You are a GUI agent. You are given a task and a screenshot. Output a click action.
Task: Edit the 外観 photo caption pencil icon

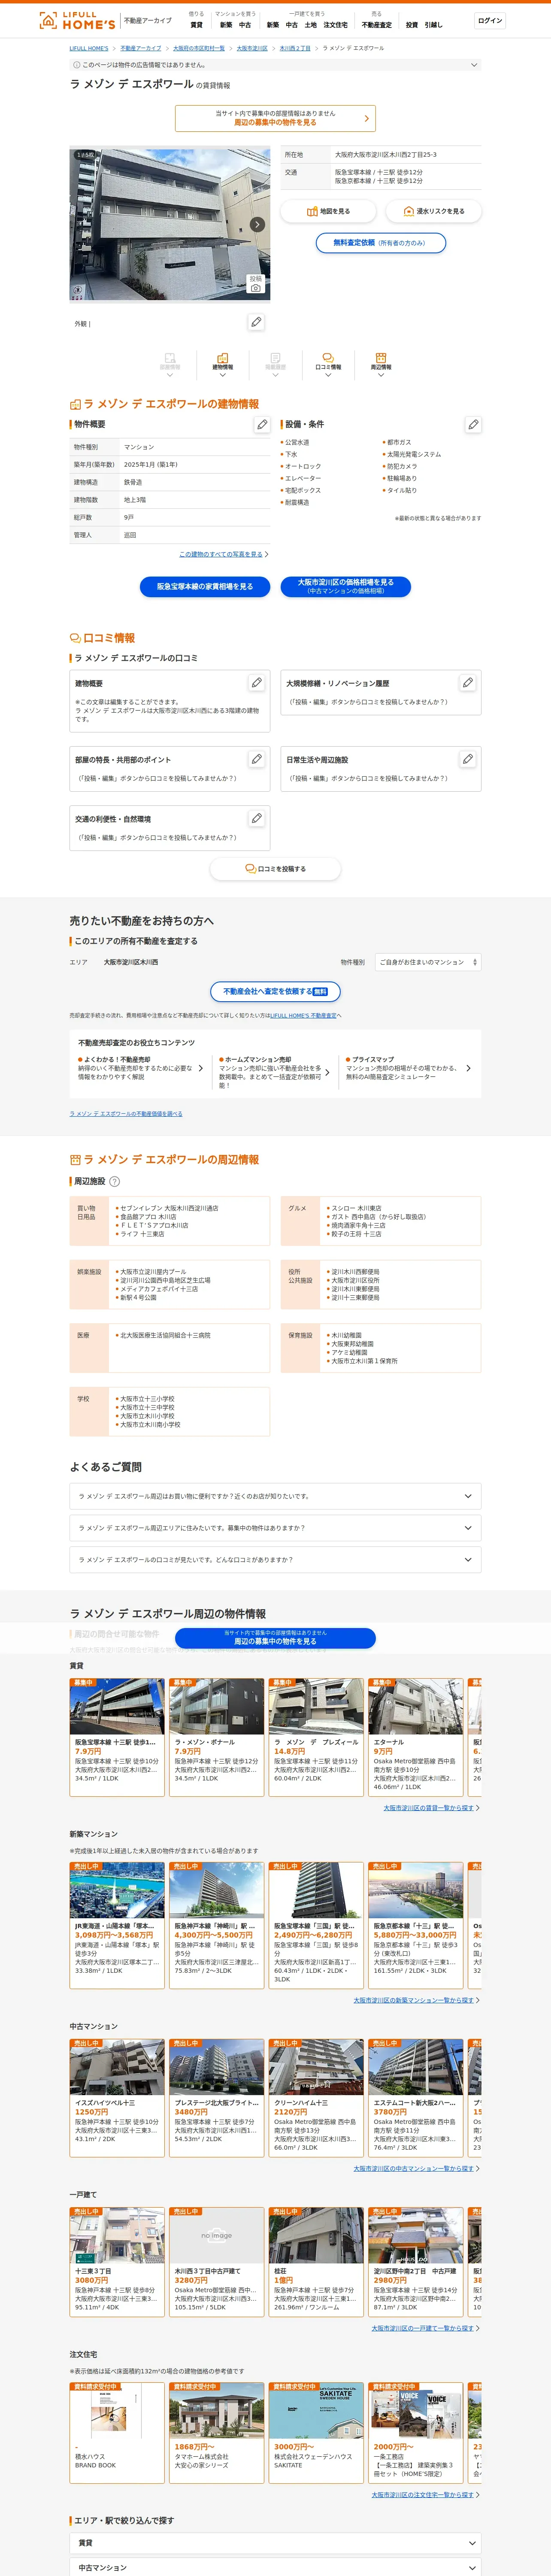(x=256, y=322)
